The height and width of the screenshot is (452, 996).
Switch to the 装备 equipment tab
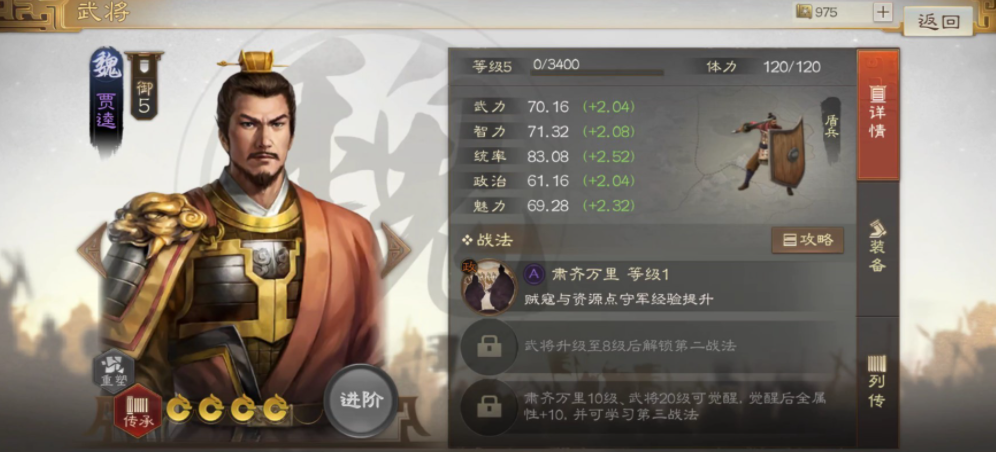click(x=877, y=248)
